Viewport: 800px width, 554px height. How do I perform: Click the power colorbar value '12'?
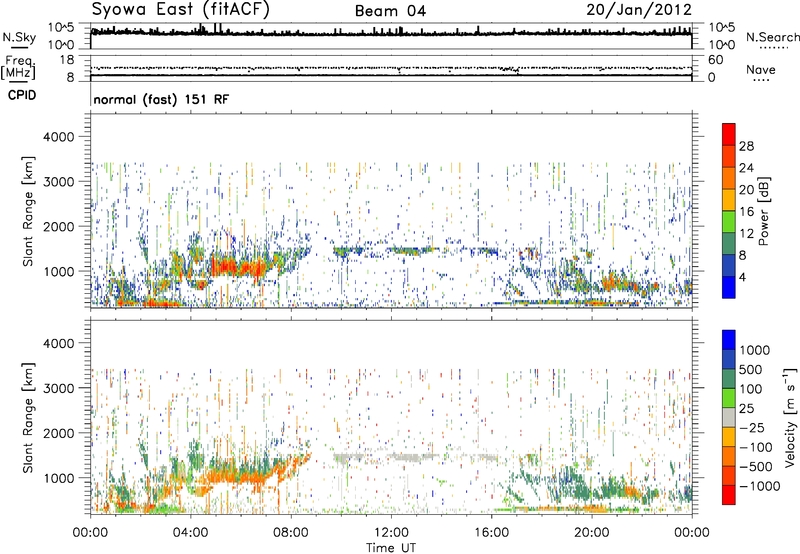[x=746, y=234]
